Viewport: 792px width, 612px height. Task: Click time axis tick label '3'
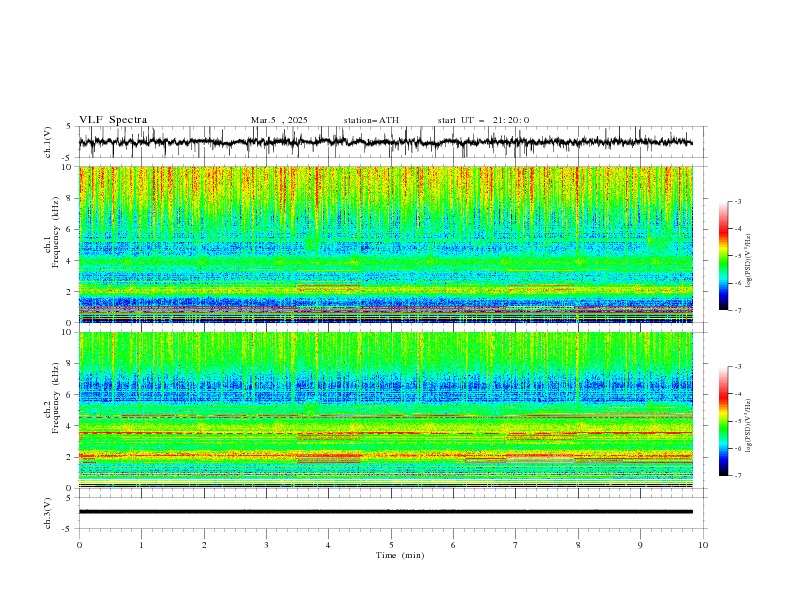(x=266, y=545)
